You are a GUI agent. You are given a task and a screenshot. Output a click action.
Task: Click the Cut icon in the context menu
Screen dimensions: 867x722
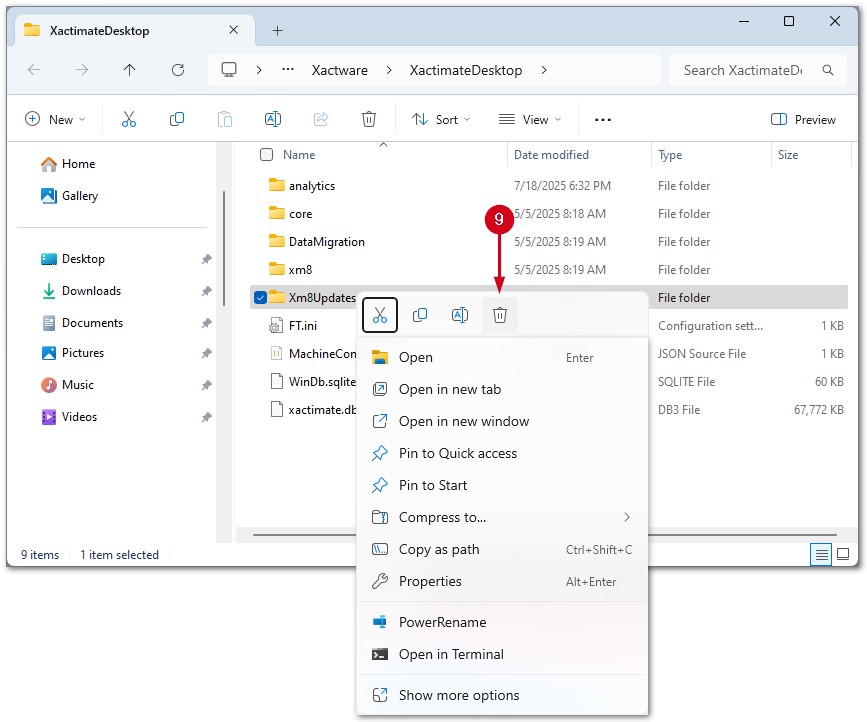point(380,315)
